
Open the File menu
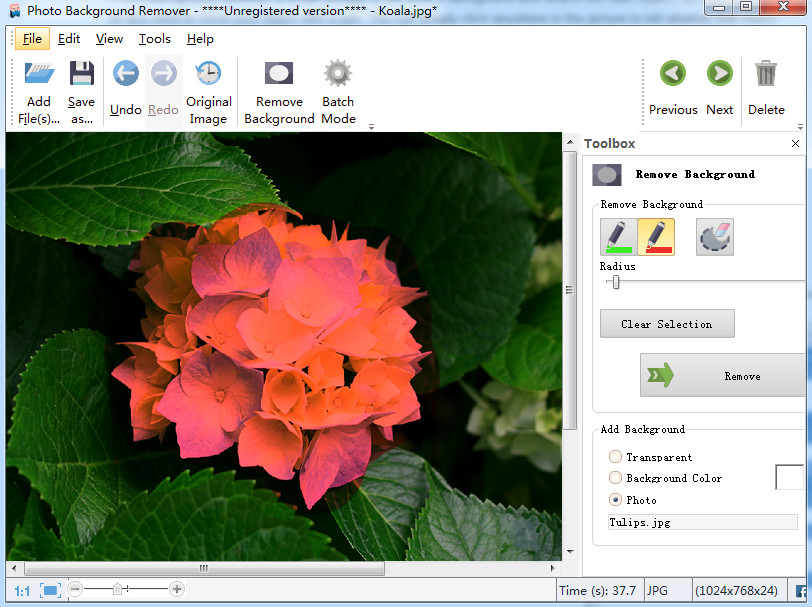coord(32,39)
